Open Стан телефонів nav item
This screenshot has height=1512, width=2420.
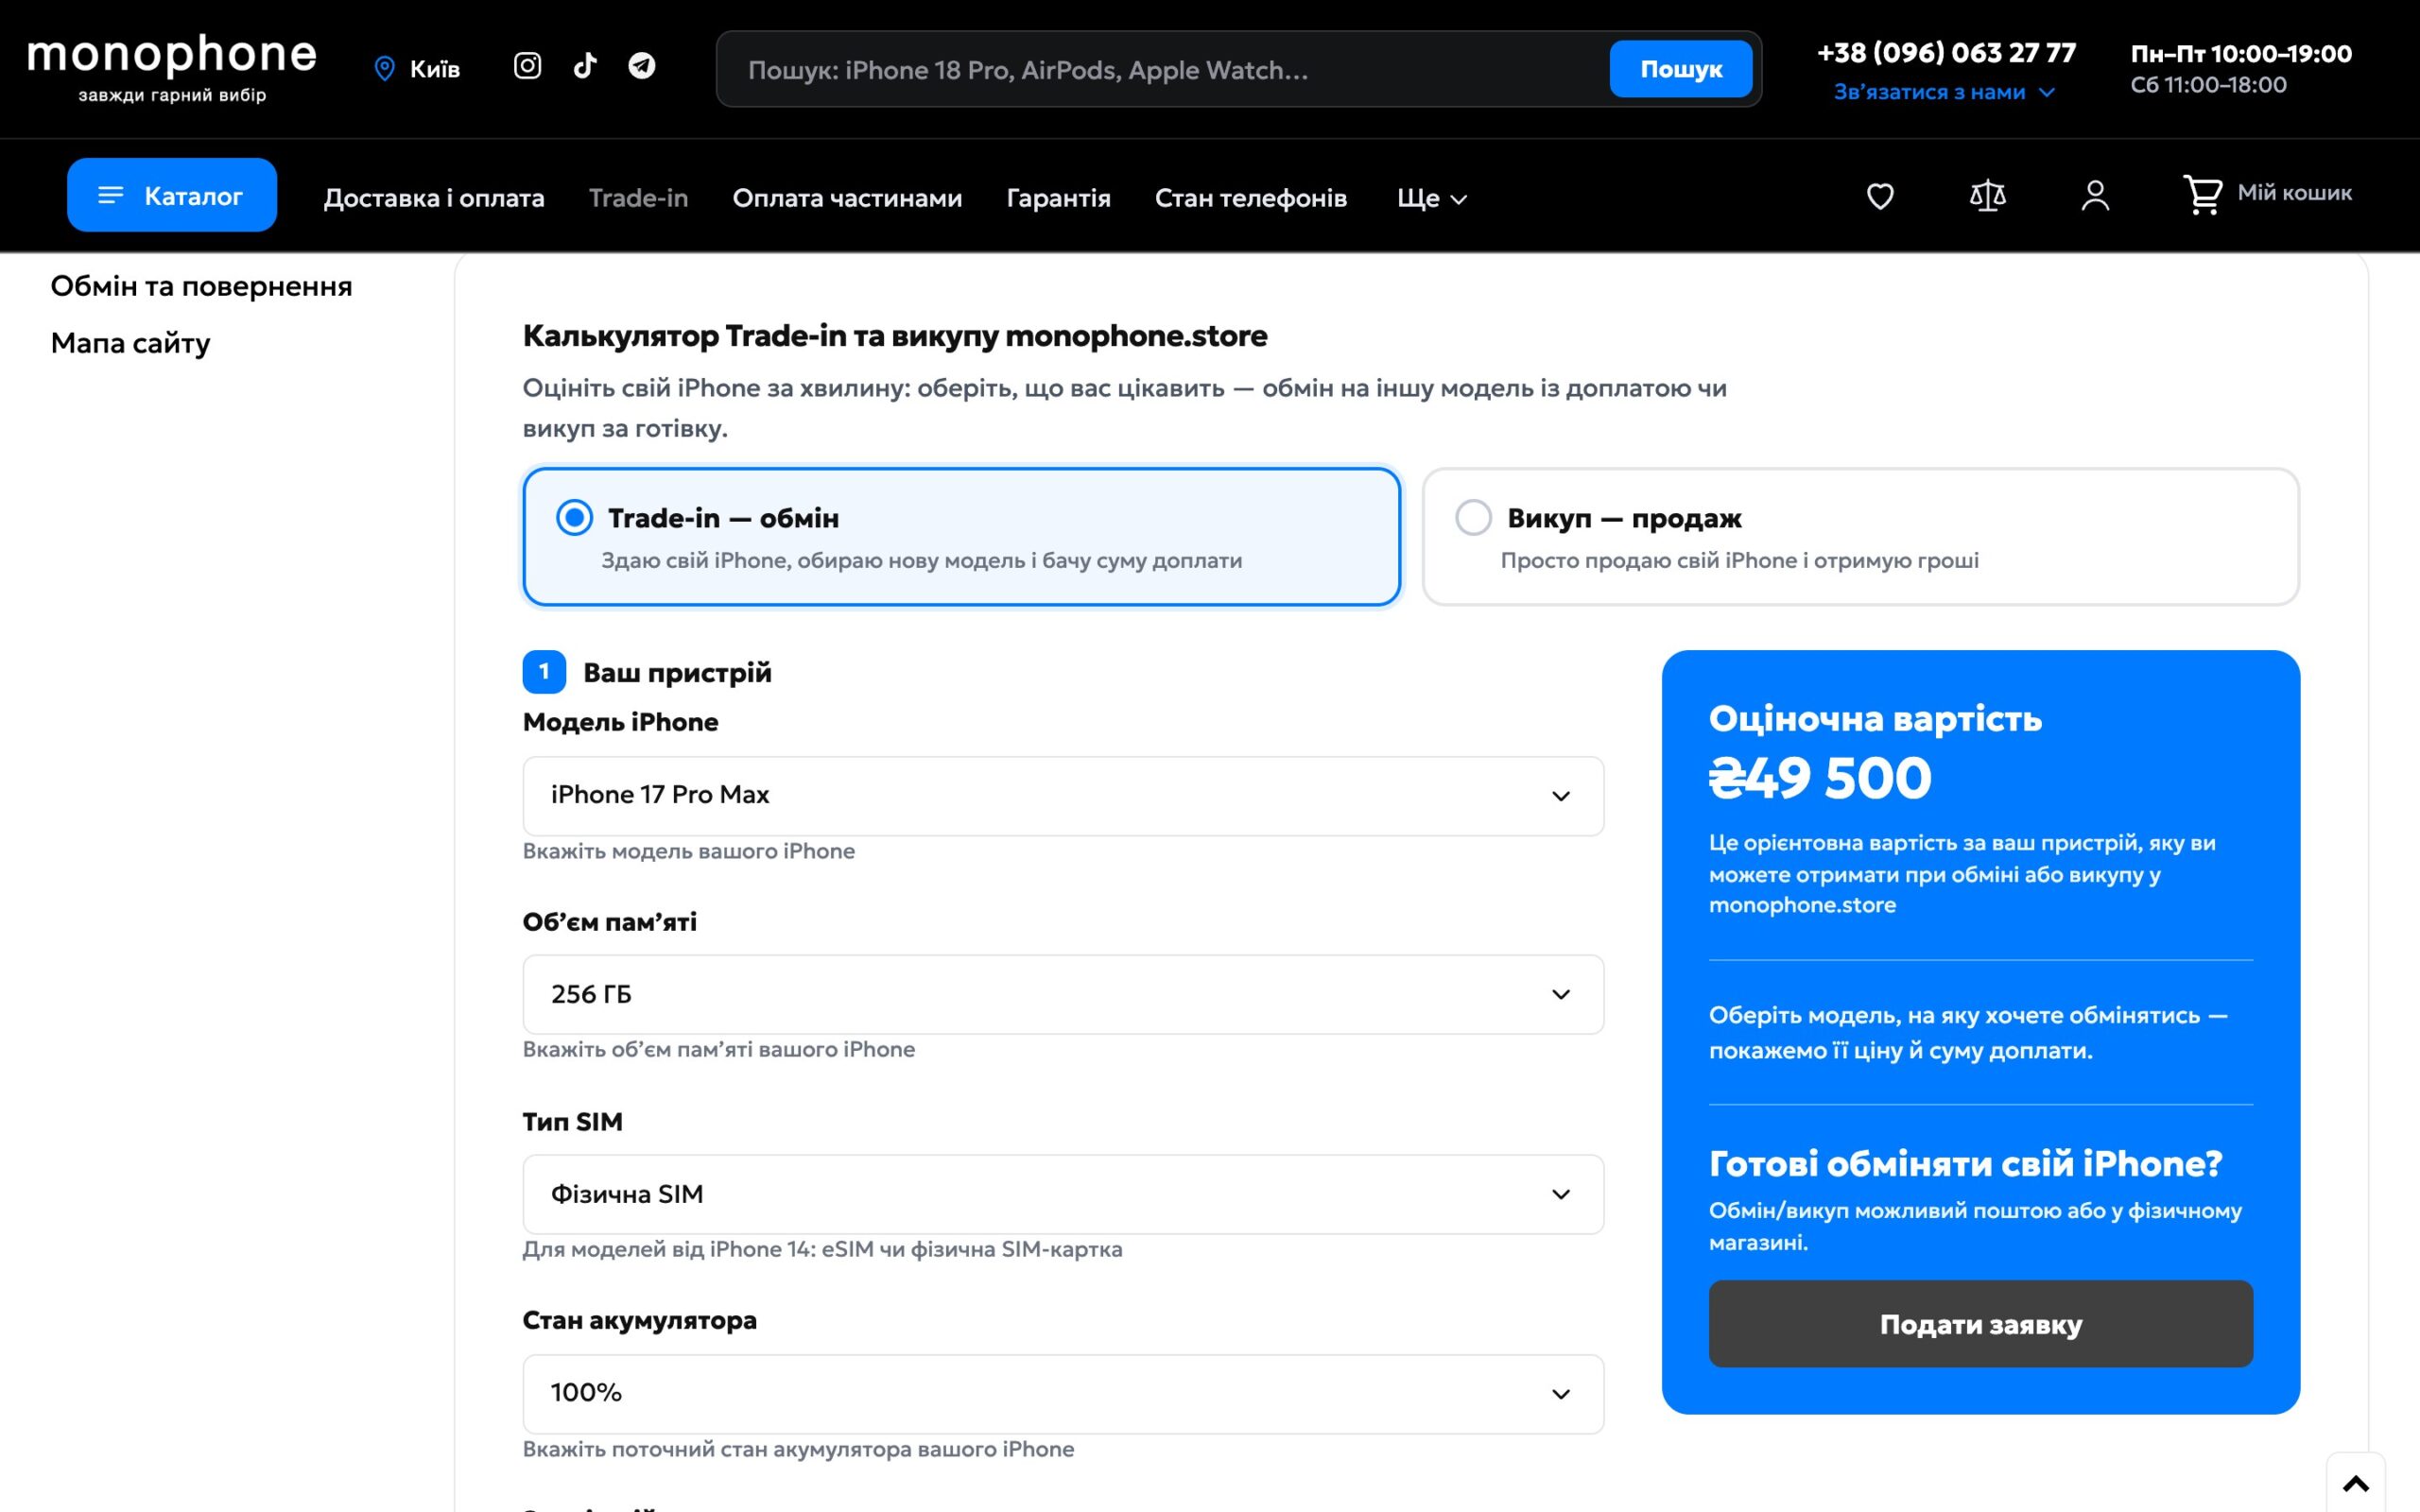click(1250, 198)
